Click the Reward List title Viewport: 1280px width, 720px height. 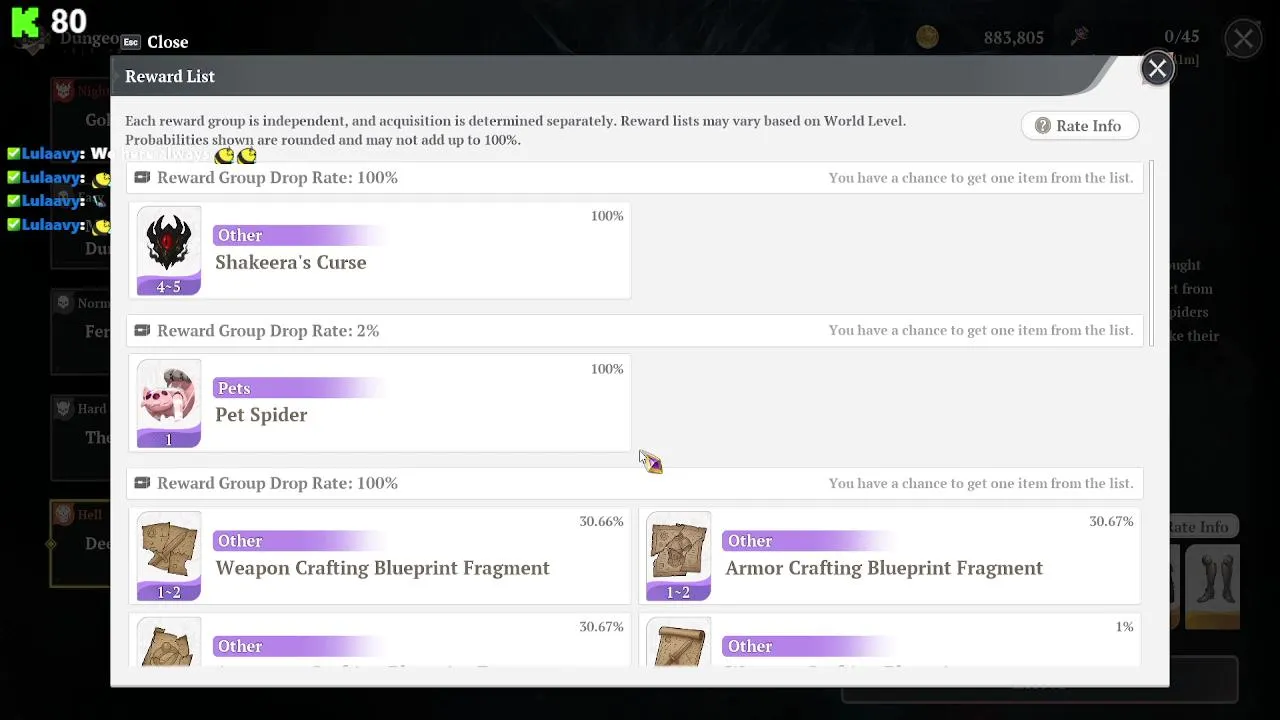170,76
